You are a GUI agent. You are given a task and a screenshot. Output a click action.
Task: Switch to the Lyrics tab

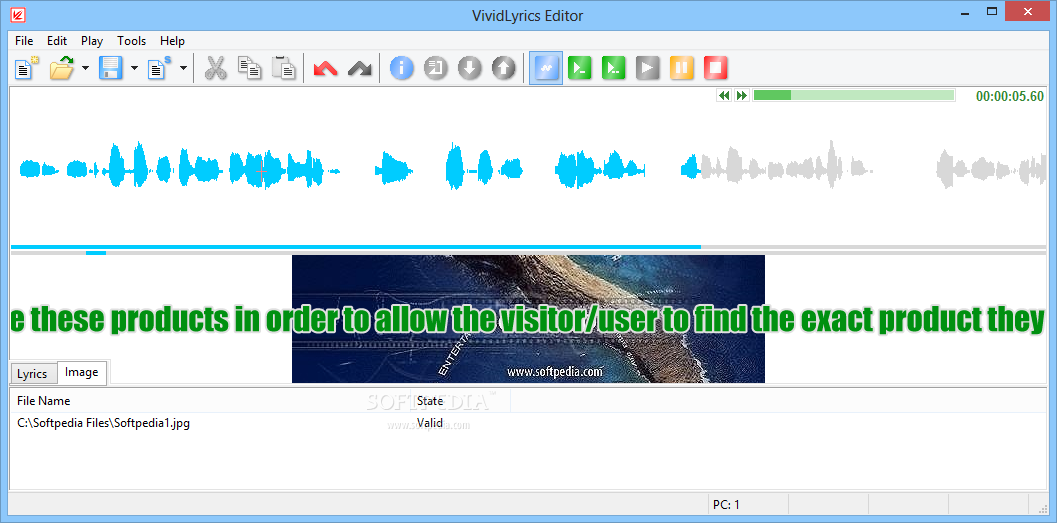[x=32, y=374]
